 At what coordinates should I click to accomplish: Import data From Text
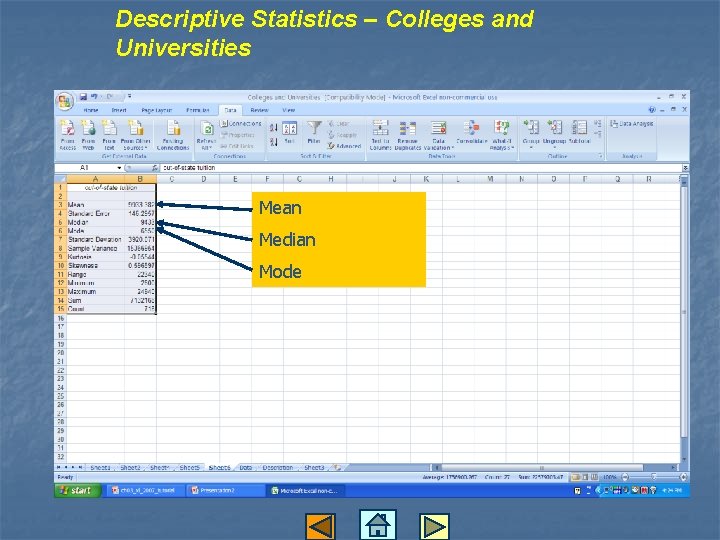[x=109, y=135]
